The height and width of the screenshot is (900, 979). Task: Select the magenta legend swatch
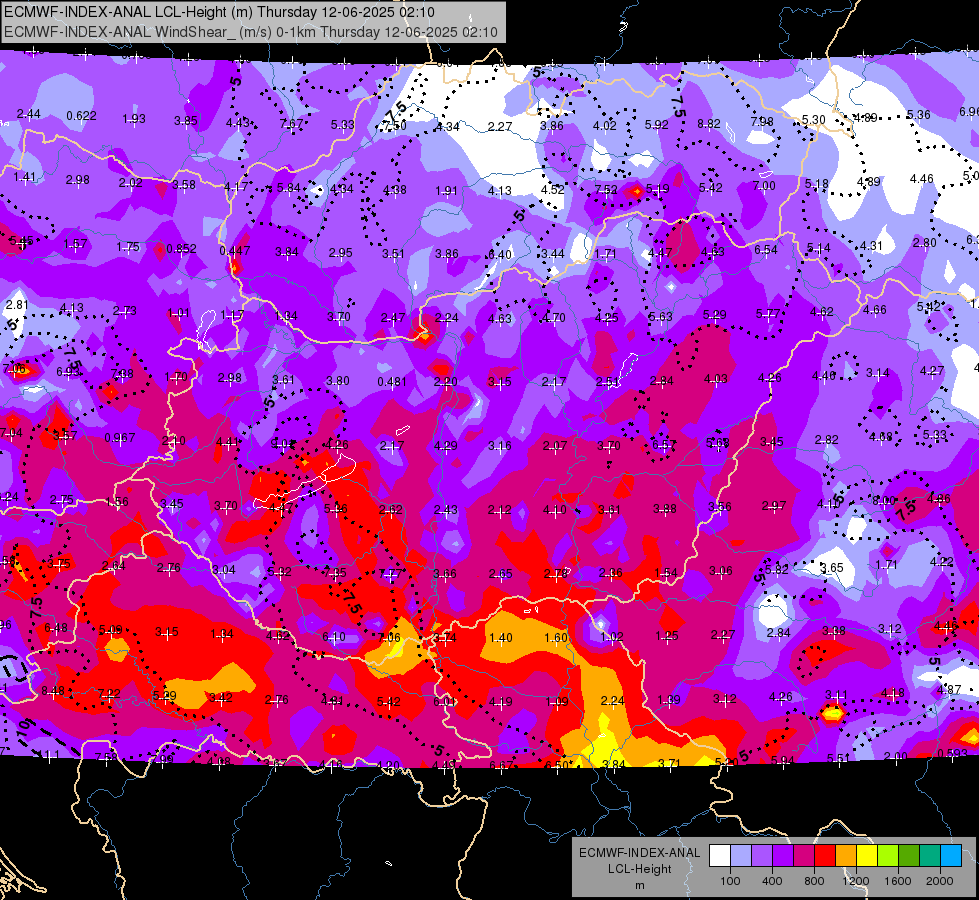tap(804, 855)
